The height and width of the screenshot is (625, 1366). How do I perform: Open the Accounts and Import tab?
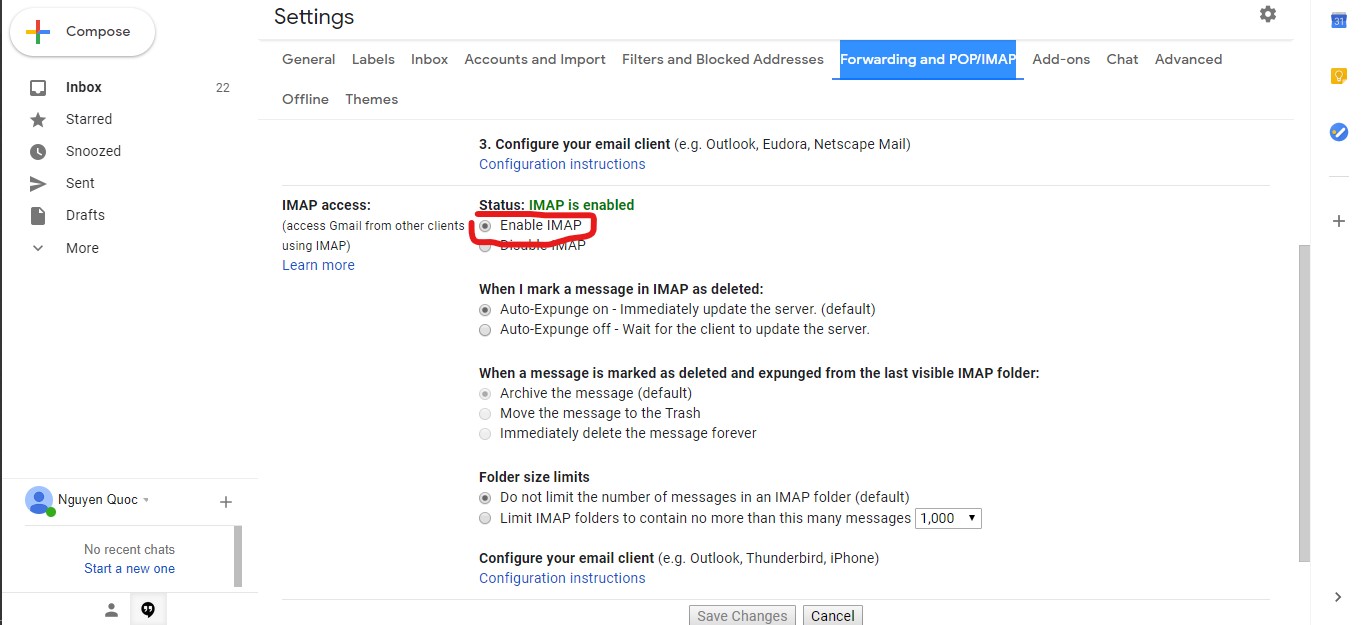[x=535, y=59]
